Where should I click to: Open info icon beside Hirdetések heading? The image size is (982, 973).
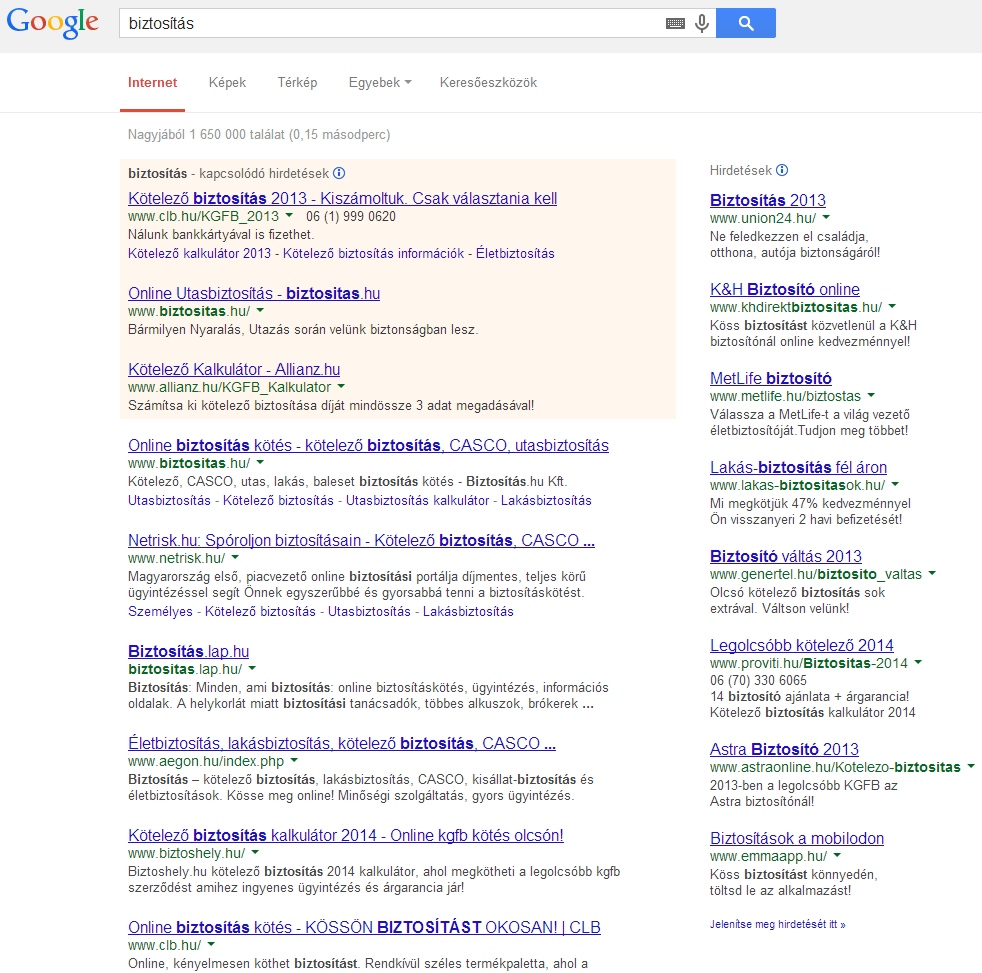782,170
